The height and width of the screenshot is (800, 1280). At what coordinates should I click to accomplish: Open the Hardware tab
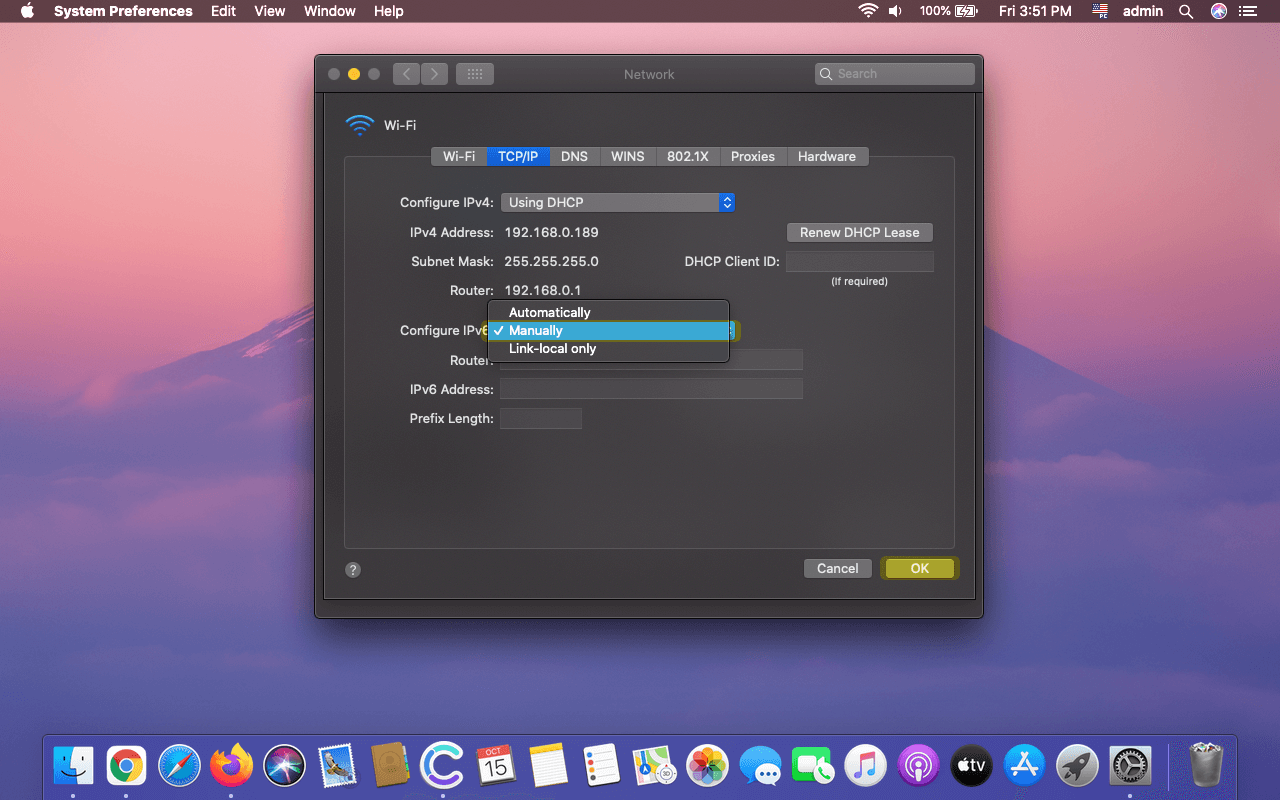(826, 156)
